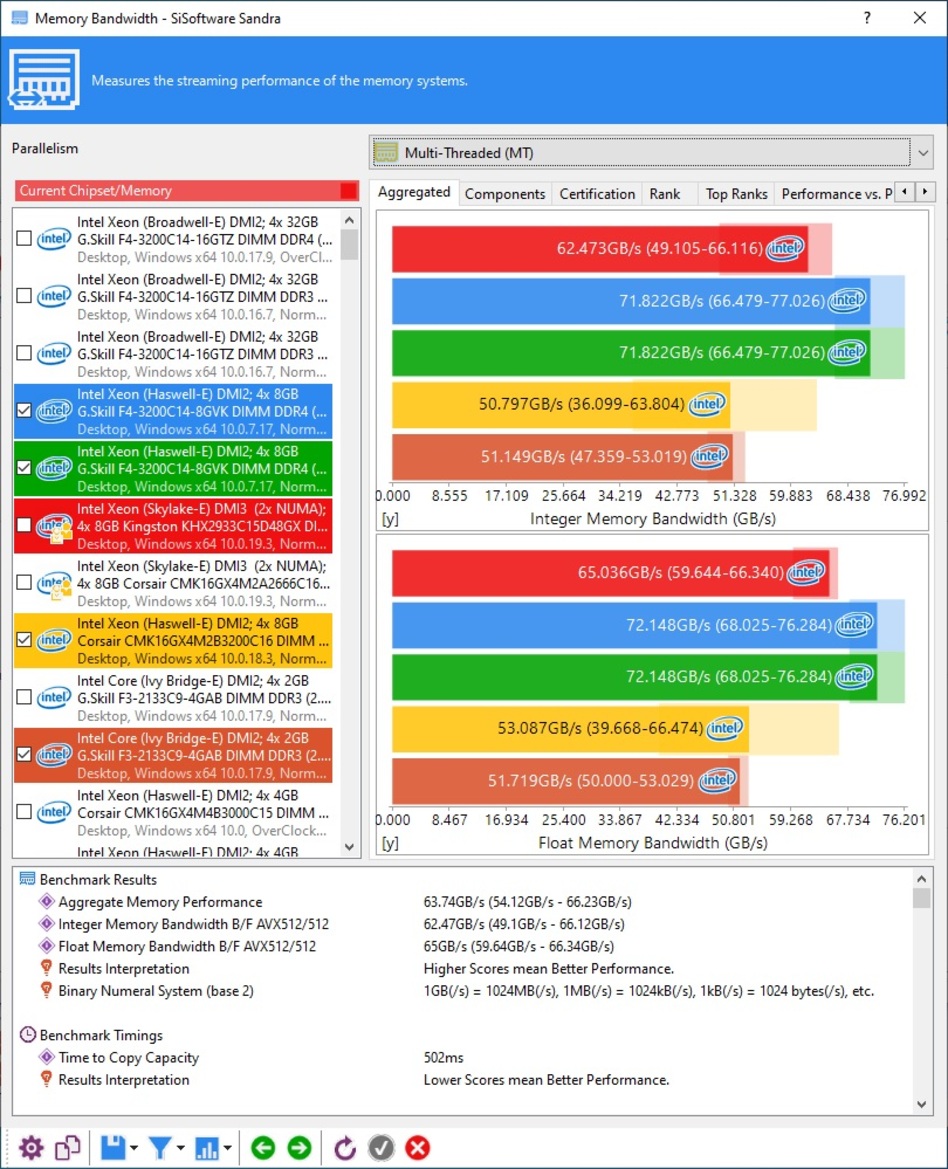
Task: Open the dropdown arrow next to the chart icon
Action: coord(227,1148)
